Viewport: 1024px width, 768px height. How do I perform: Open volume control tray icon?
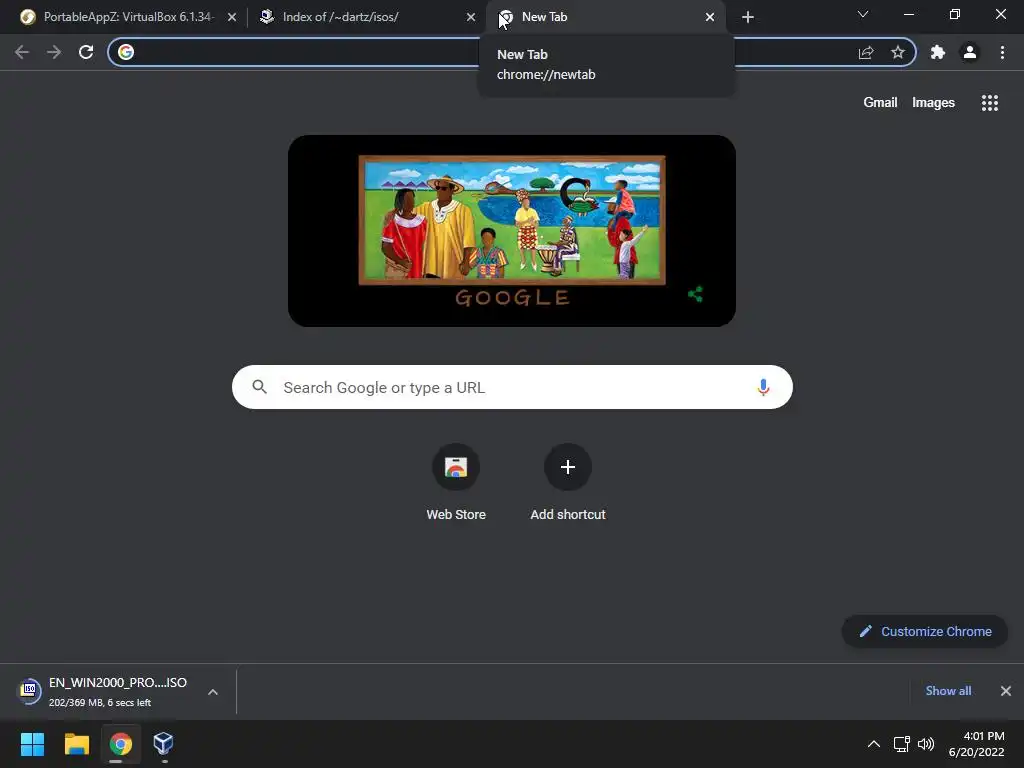pyautogui.click(x=926, y=744)
